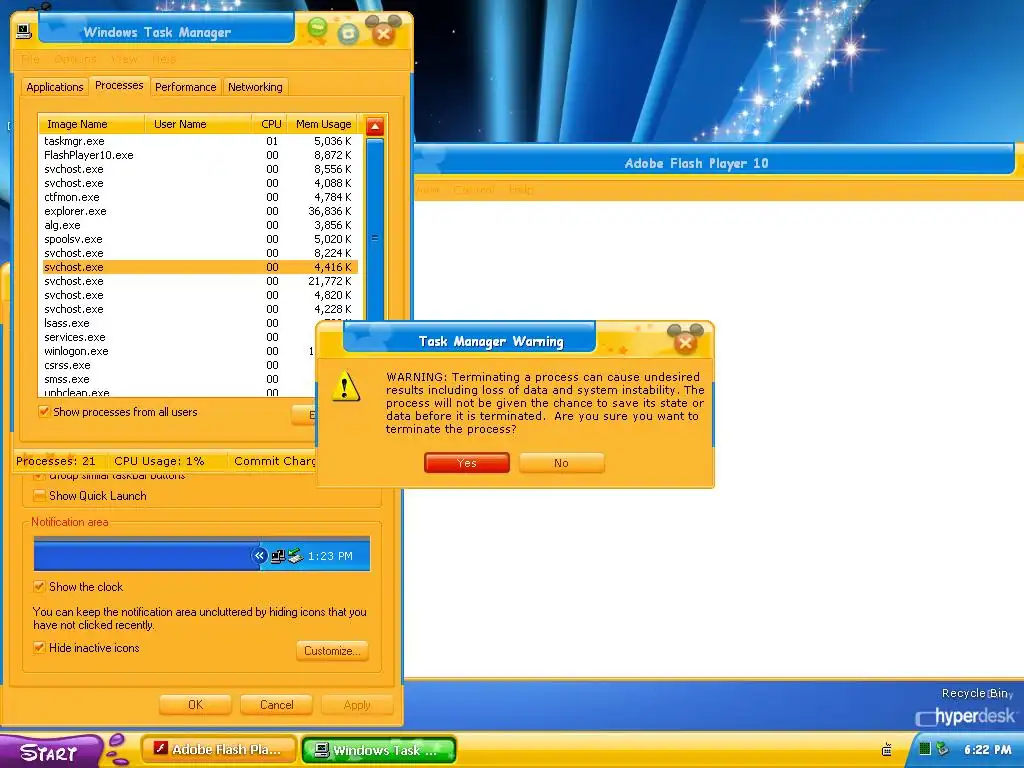Select the explorer.exe process row
The width and height of the screenshot is (1024, 768).
tap(198, 211)
